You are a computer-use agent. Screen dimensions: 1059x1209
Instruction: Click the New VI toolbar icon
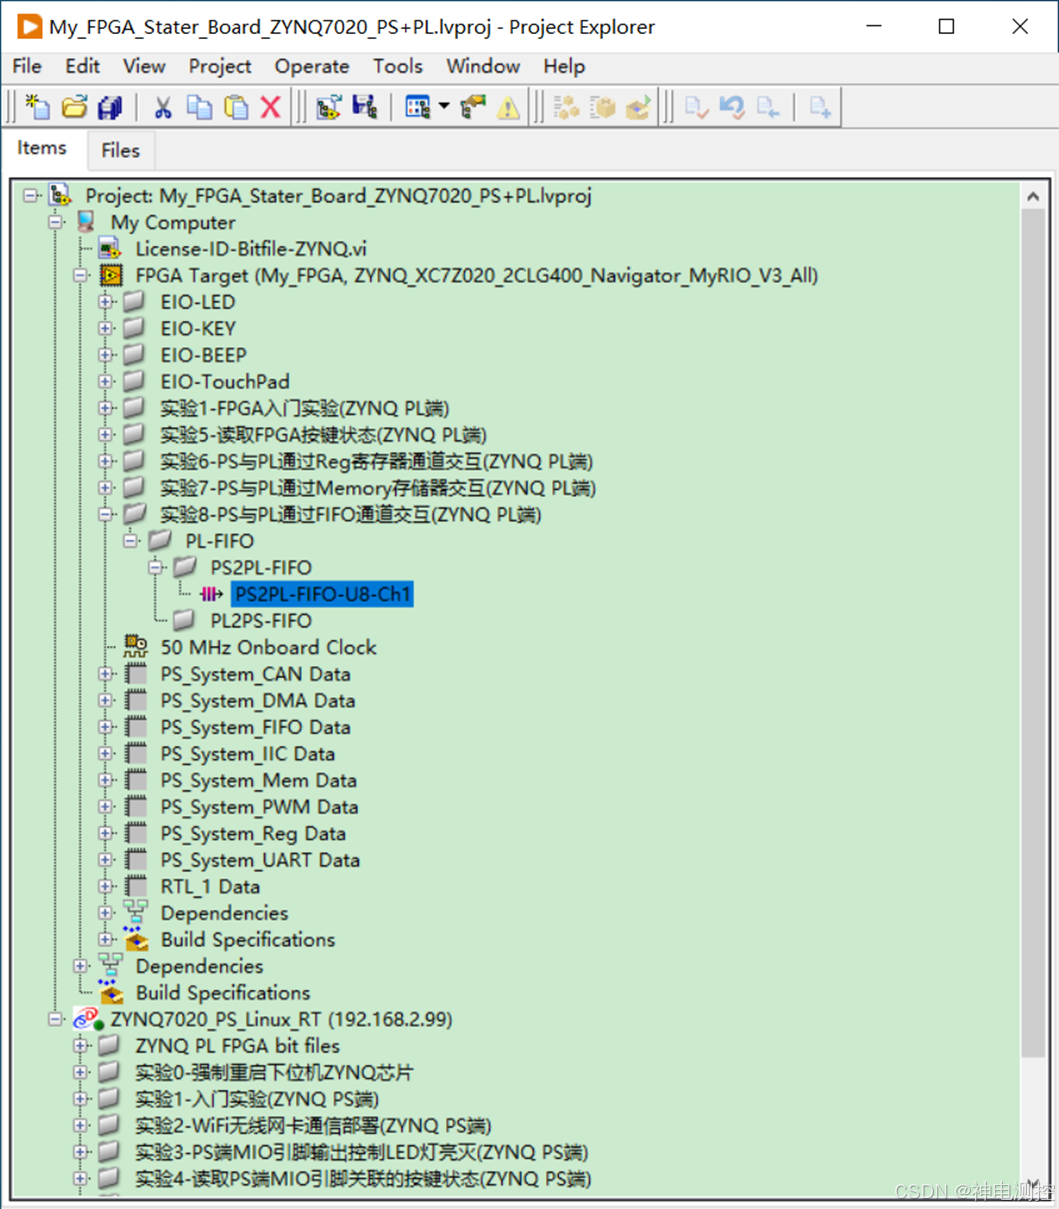pyautogui.click(x=38, y=107)
